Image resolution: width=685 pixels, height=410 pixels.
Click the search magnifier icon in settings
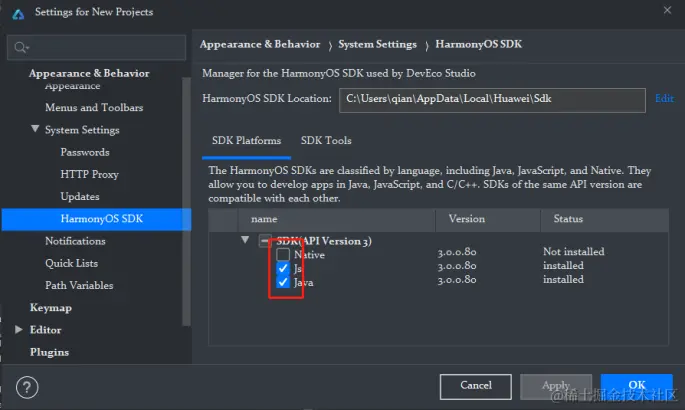21,47
